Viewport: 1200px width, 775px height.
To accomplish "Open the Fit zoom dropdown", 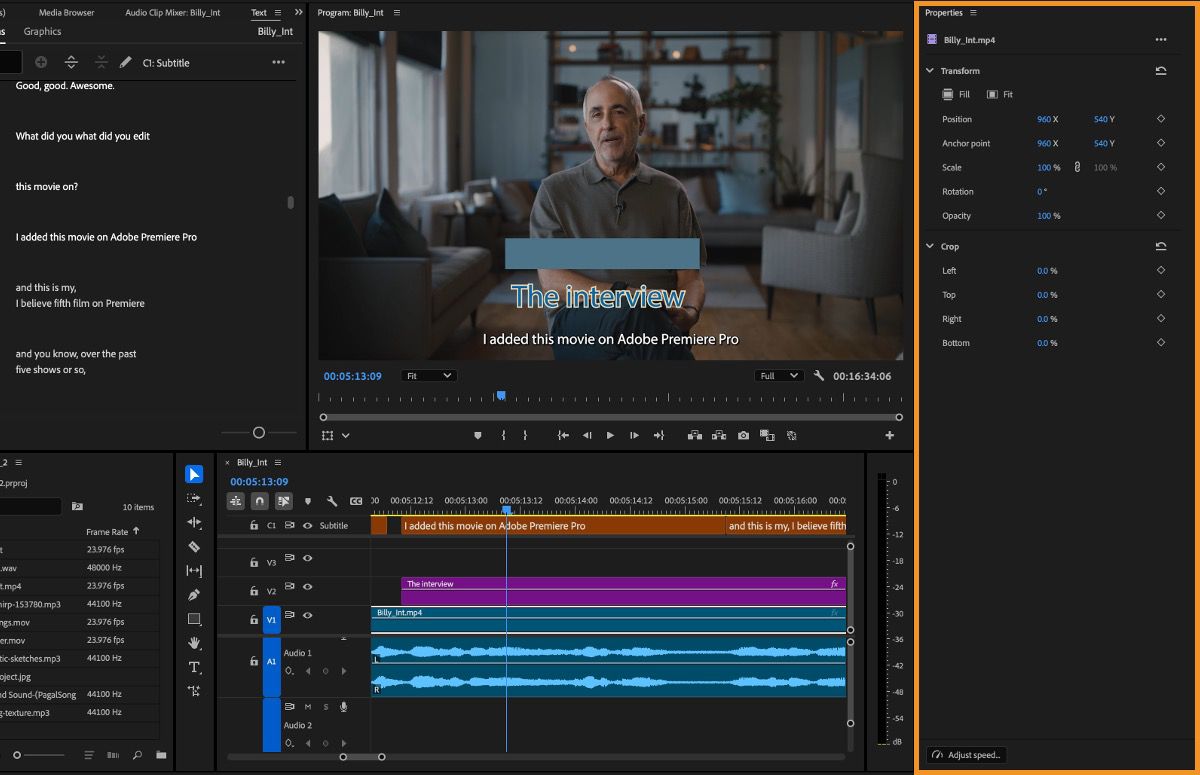I will pos(428,375).
